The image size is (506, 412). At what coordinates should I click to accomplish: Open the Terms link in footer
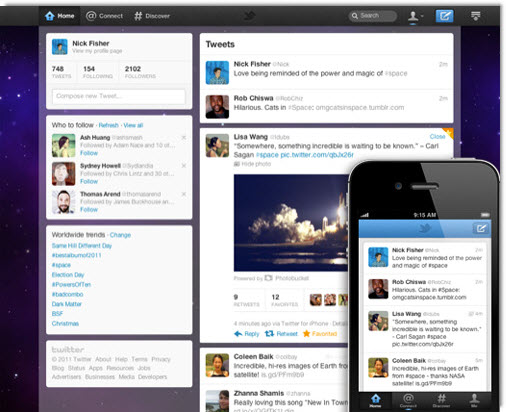pos(139,359)
